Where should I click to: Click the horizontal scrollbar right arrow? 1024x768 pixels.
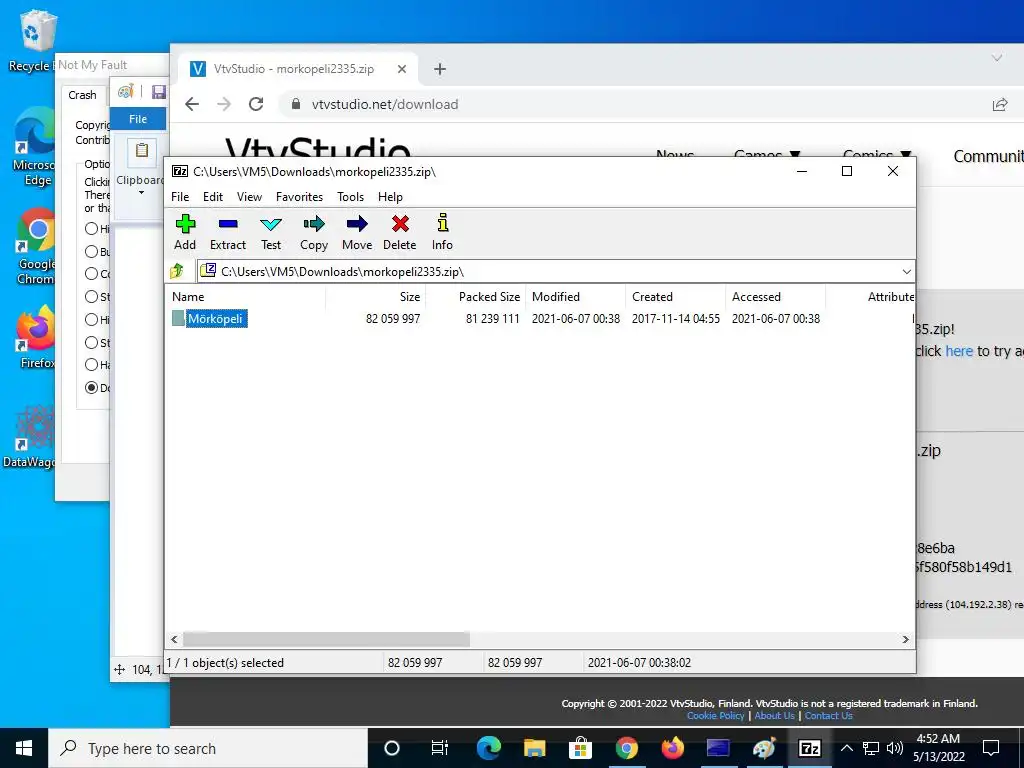tap(905, 639)
